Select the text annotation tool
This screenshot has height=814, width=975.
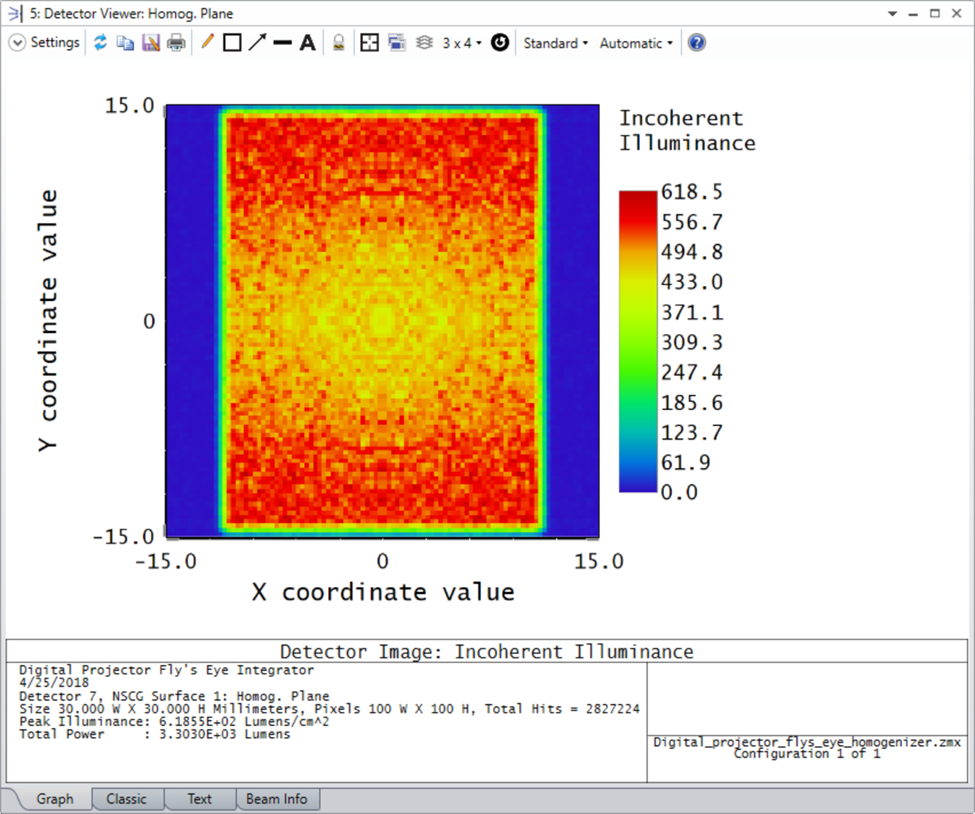(x=308, y=42)
